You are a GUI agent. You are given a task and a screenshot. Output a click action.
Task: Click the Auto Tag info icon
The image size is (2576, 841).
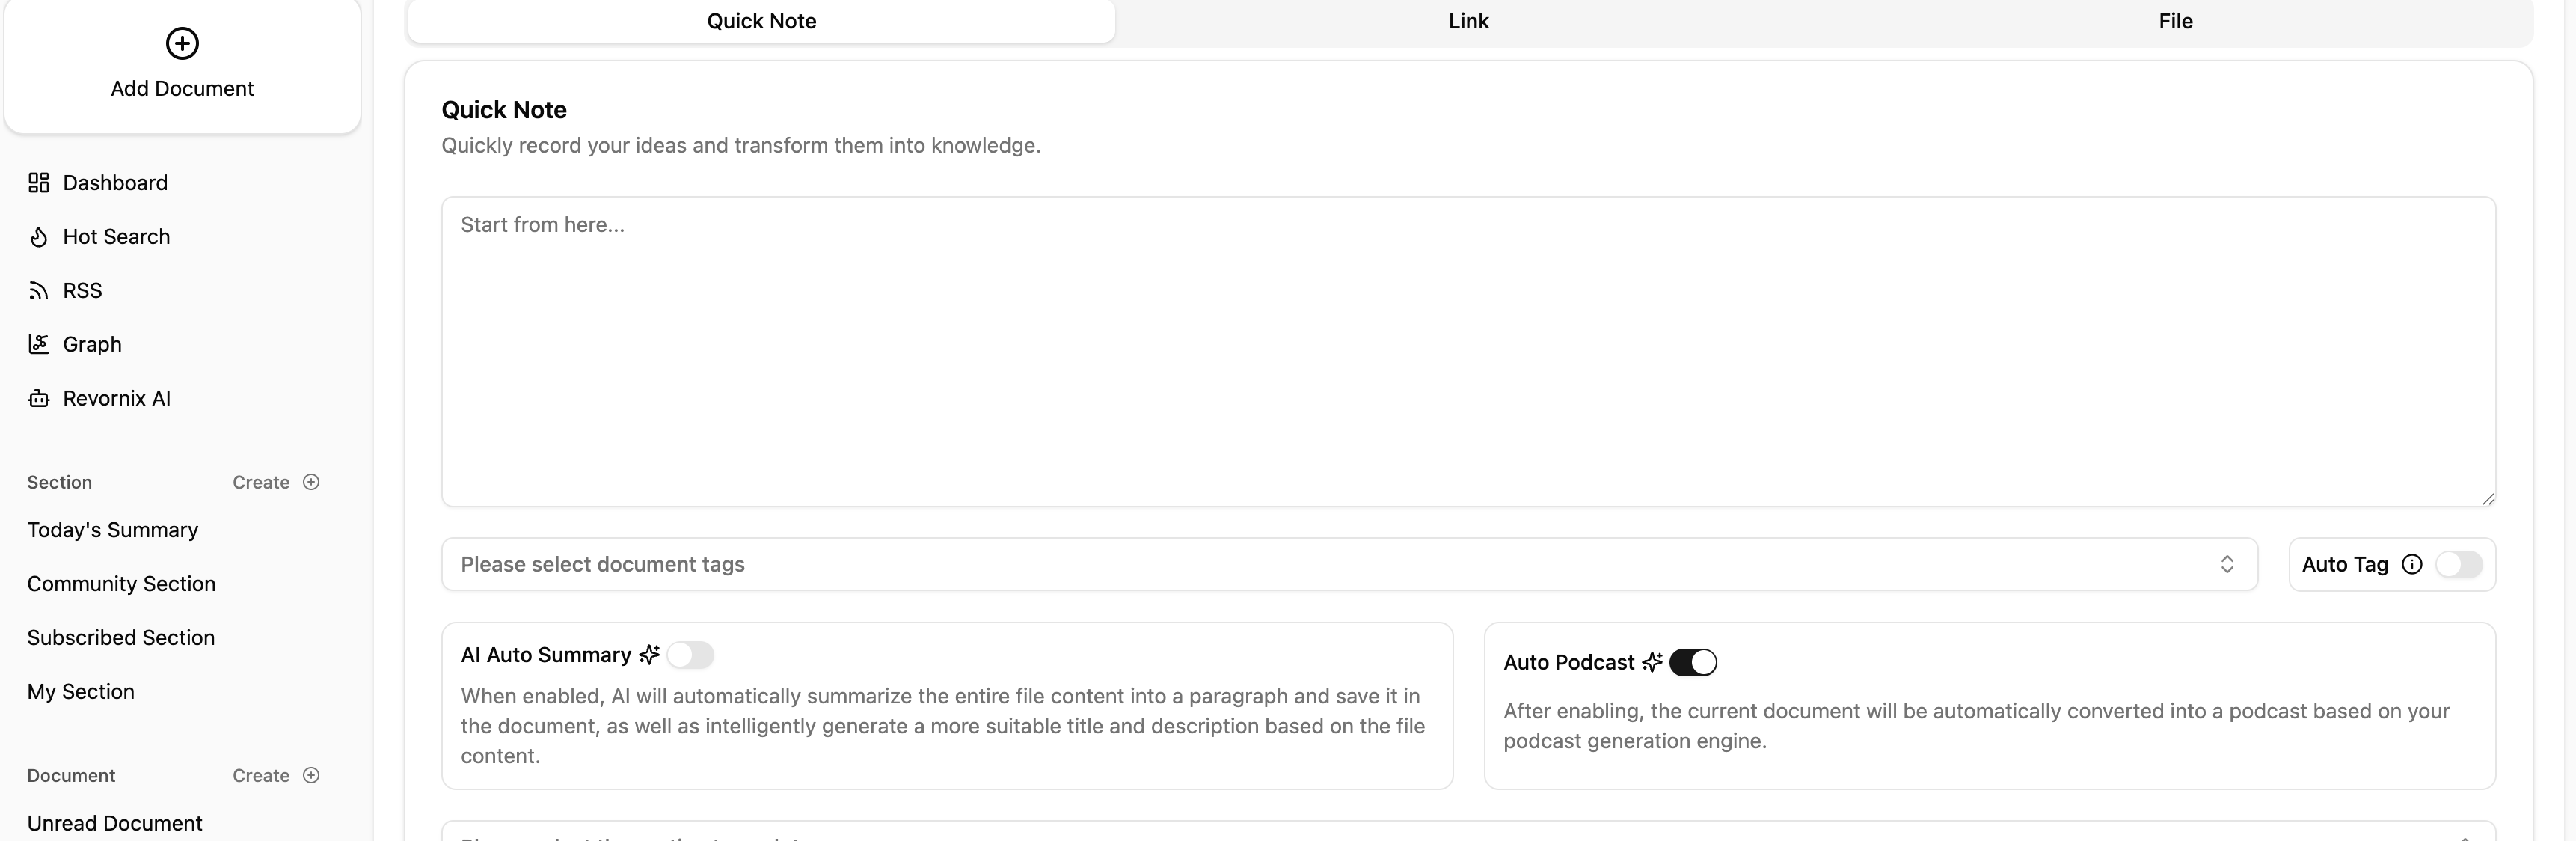click(x=2412, y=565)
